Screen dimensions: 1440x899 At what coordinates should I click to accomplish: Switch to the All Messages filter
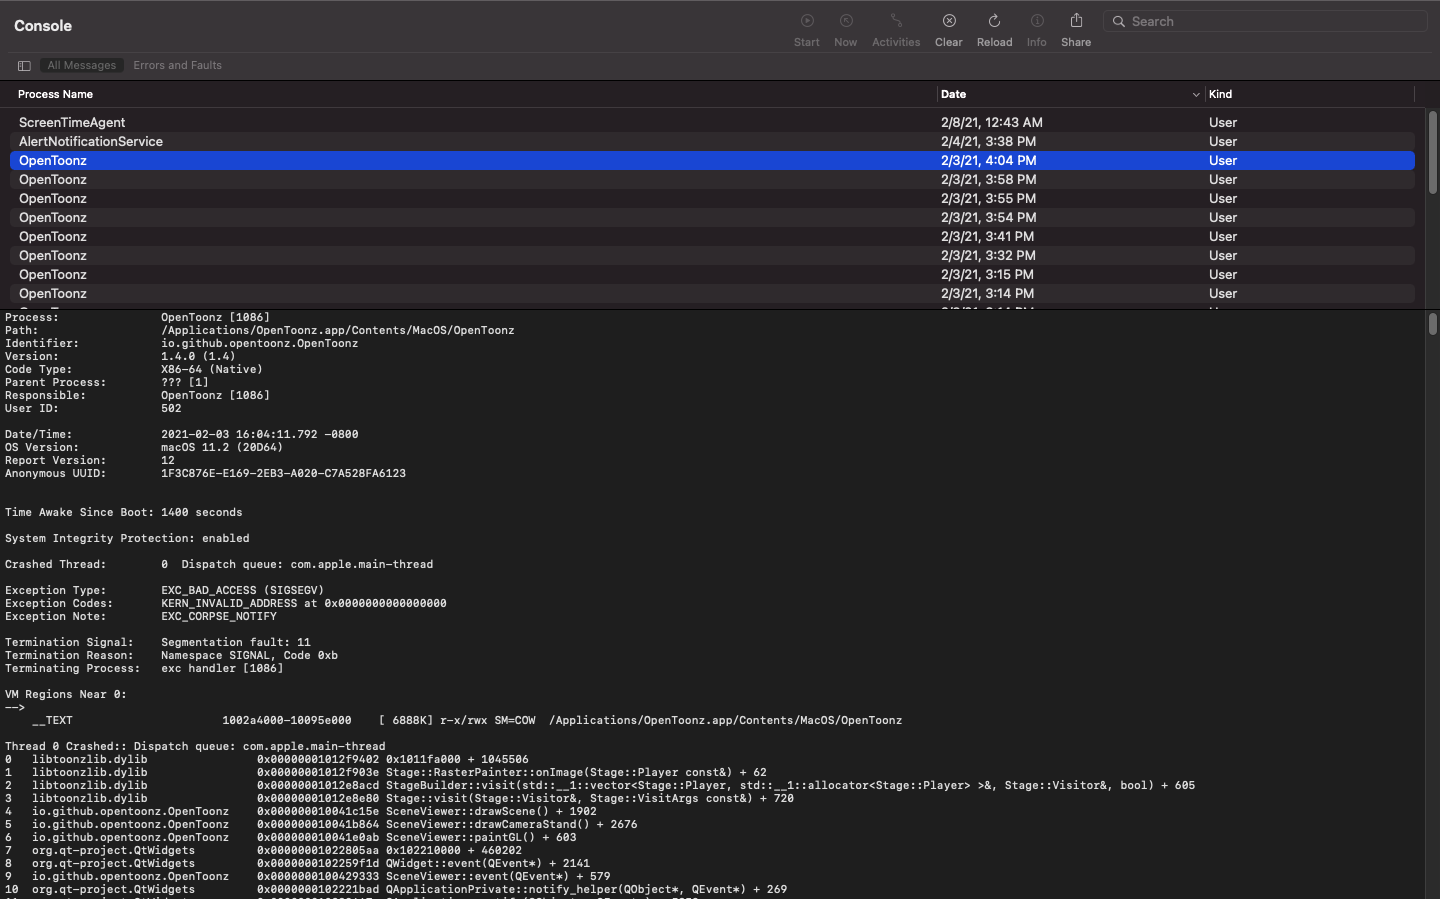82,66
